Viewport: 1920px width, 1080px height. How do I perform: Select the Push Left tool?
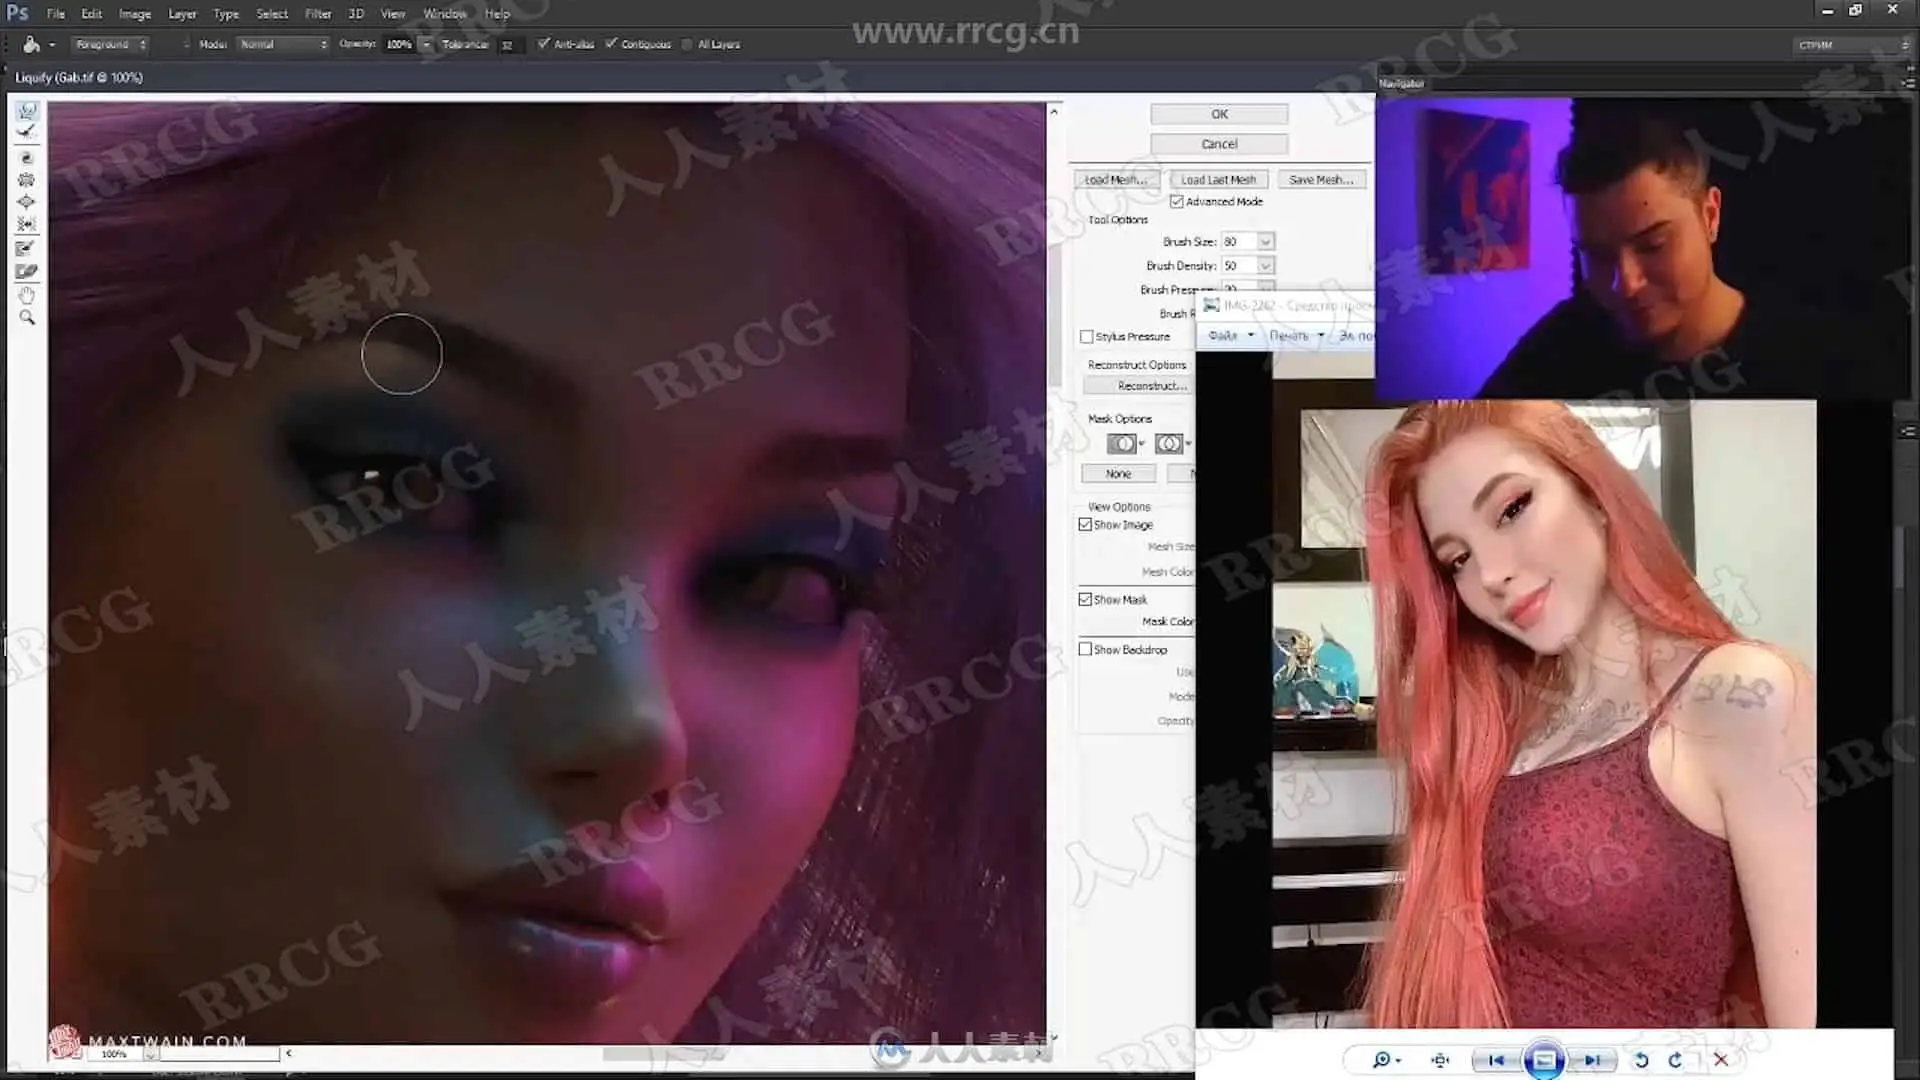(27, 224)
